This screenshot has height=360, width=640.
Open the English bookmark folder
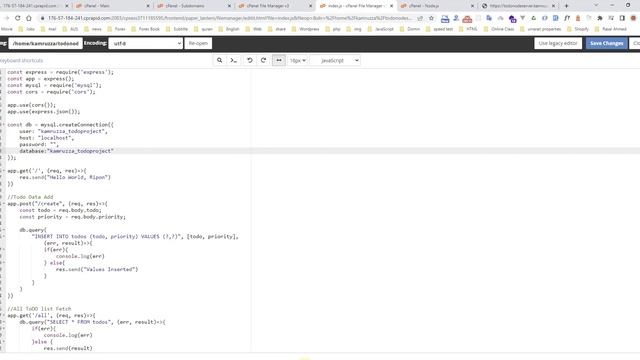click(229, 29)
